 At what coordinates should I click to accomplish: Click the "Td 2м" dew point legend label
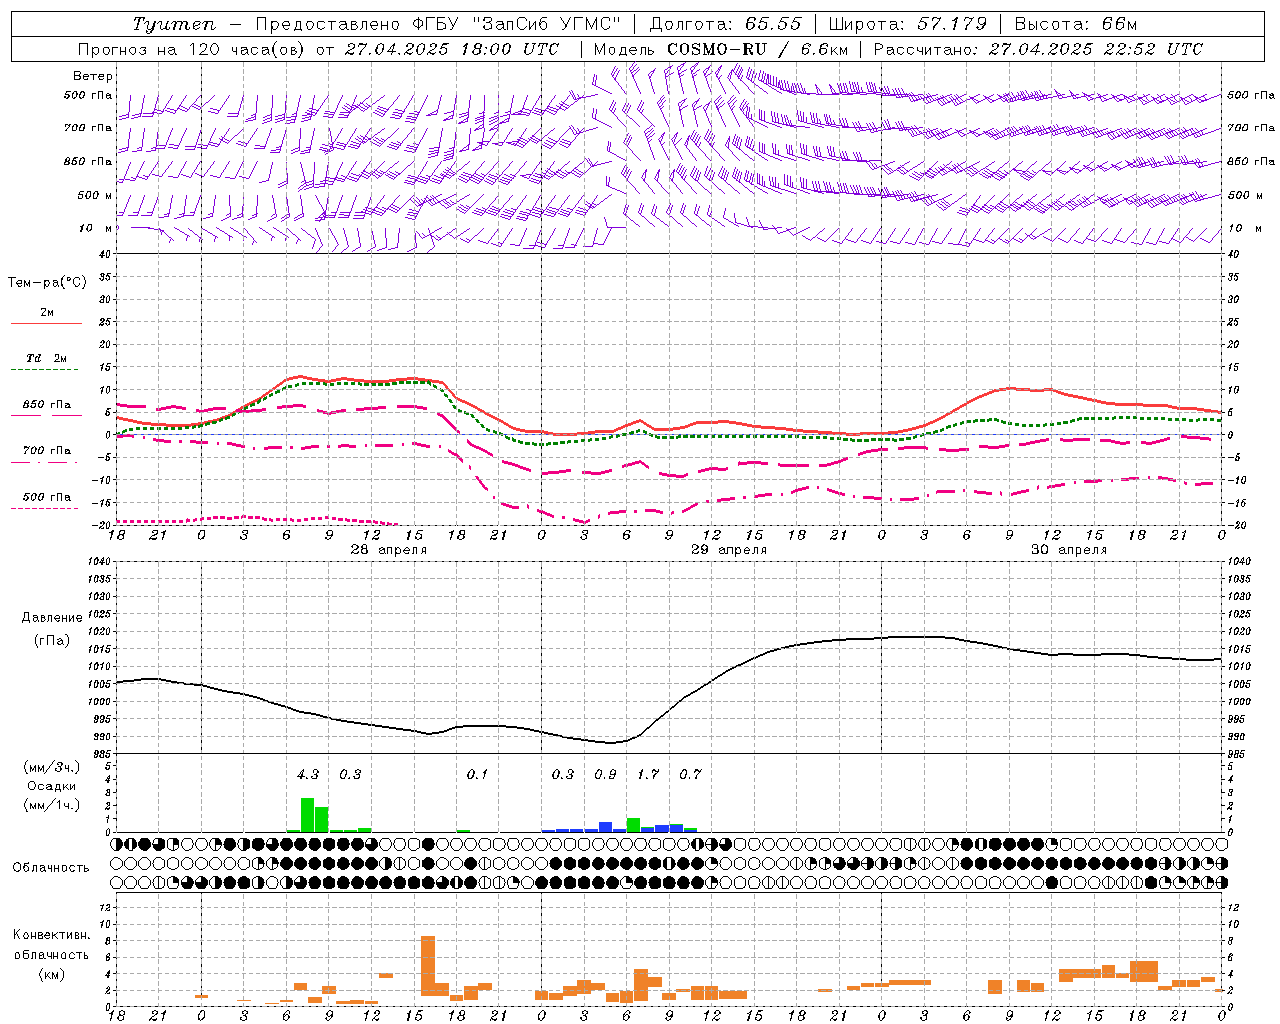click(47, 358)
